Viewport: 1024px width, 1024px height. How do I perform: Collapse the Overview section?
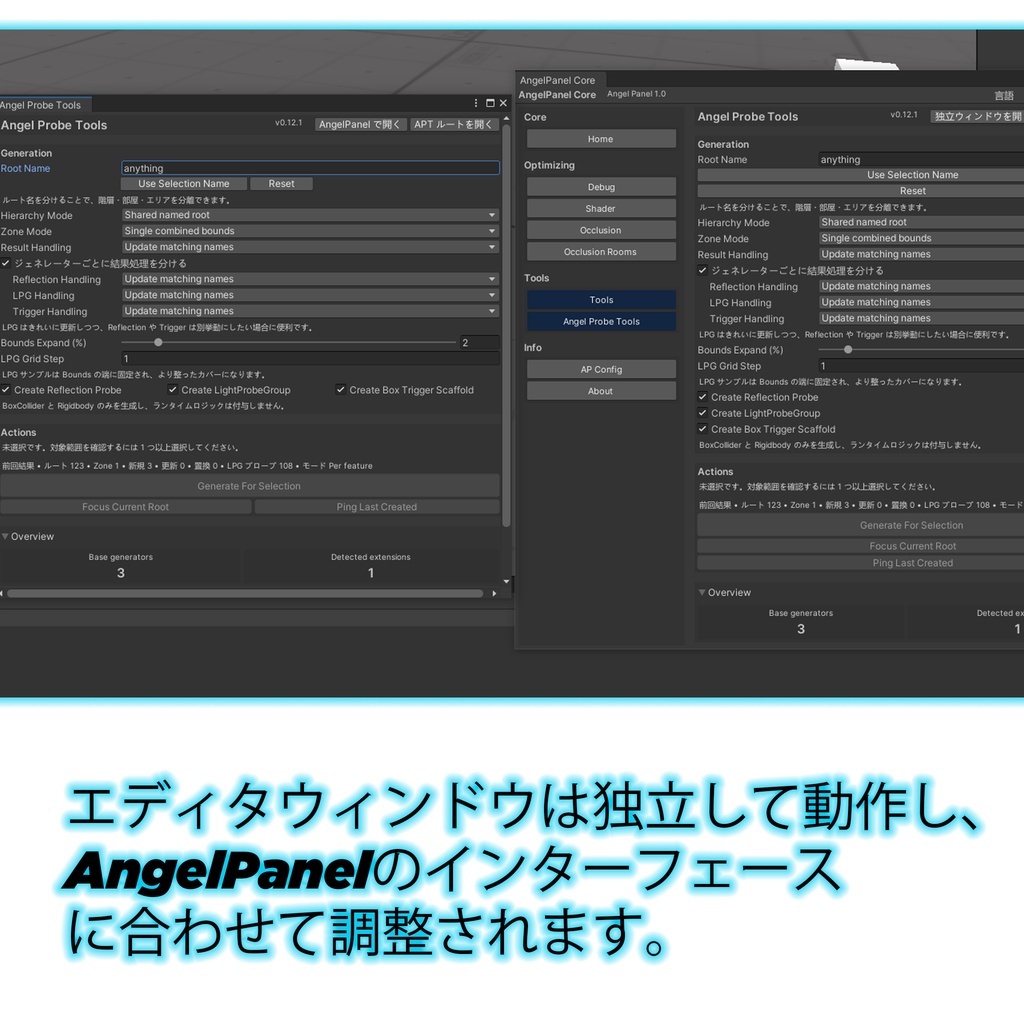coord(8,536)
